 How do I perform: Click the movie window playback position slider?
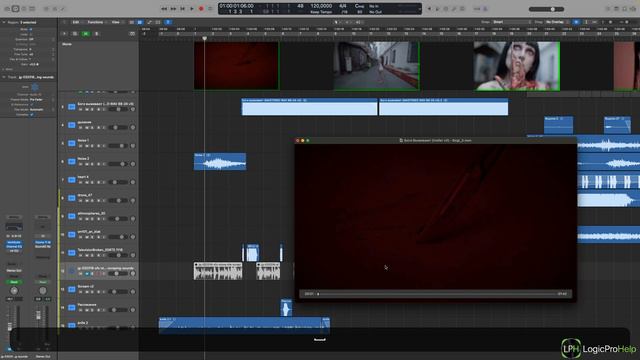(x=436, y=294)
